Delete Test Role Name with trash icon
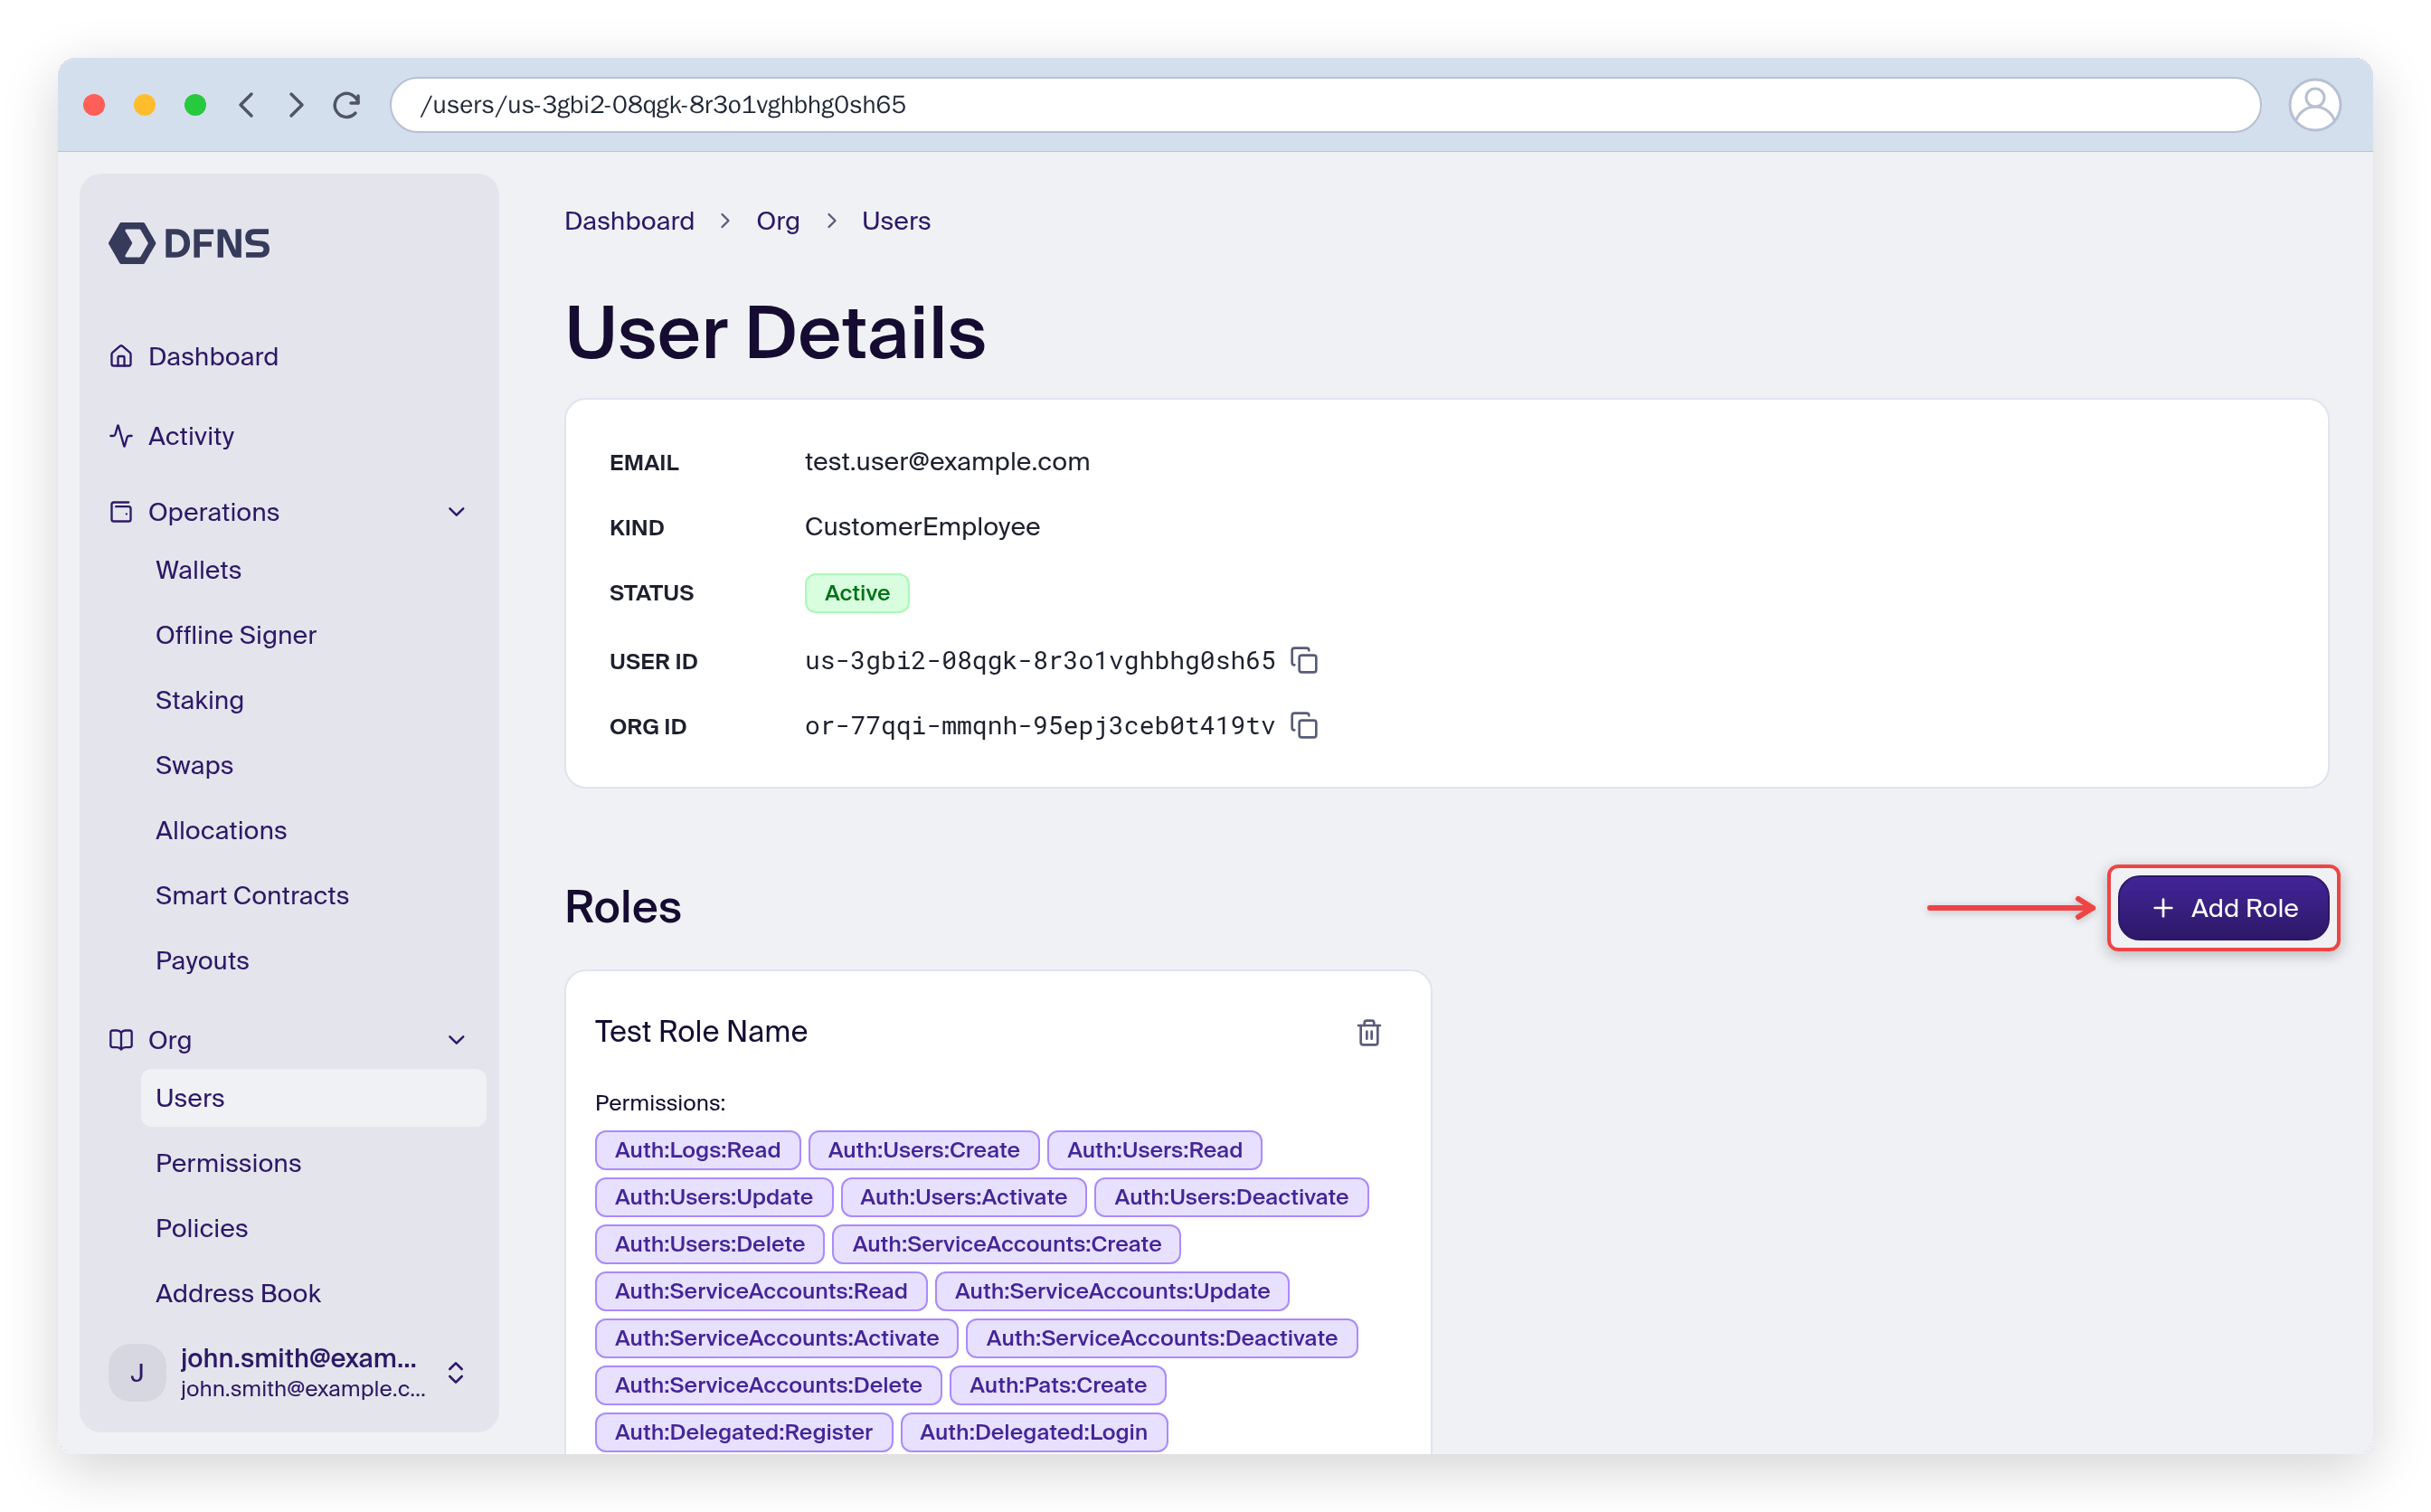The width and height of the screenshot is (2431, 1512). pos(1369,1032)
